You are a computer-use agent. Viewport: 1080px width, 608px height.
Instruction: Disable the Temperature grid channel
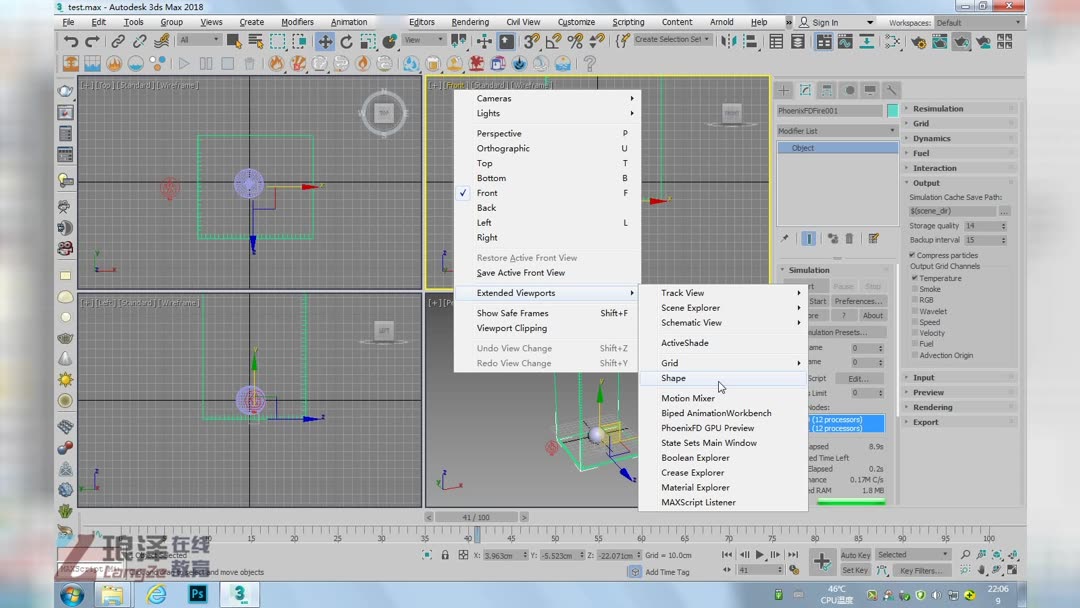[x=914, y=278]
